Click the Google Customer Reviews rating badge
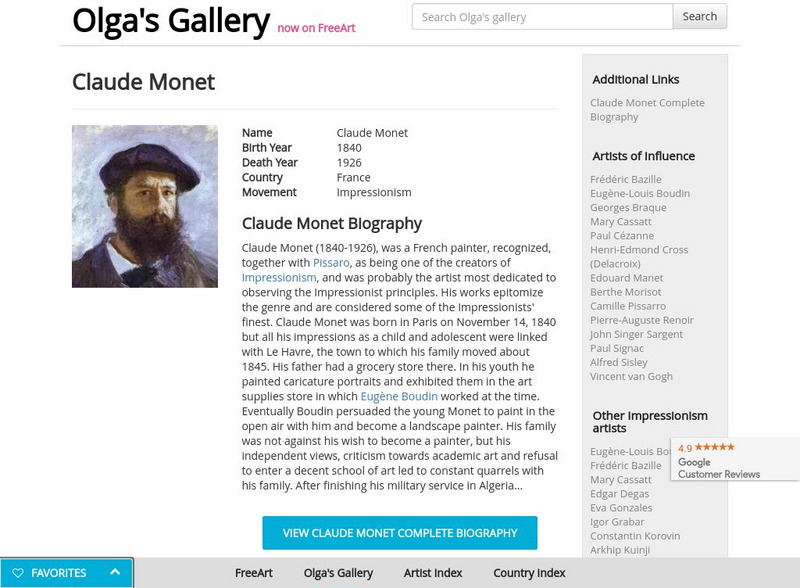Screen dimensions: 800x588 (x=735, y=460)
